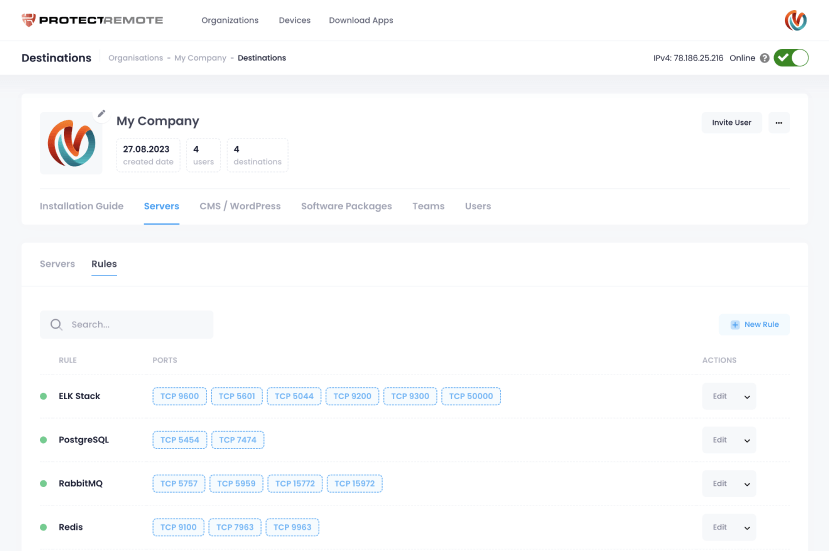Click the My Company heading

158,121
